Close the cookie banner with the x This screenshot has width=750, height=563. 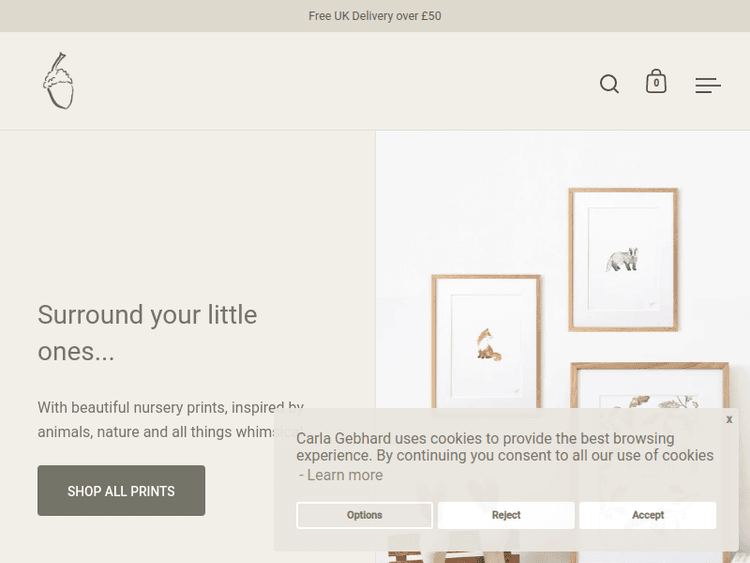pos(729,419)
